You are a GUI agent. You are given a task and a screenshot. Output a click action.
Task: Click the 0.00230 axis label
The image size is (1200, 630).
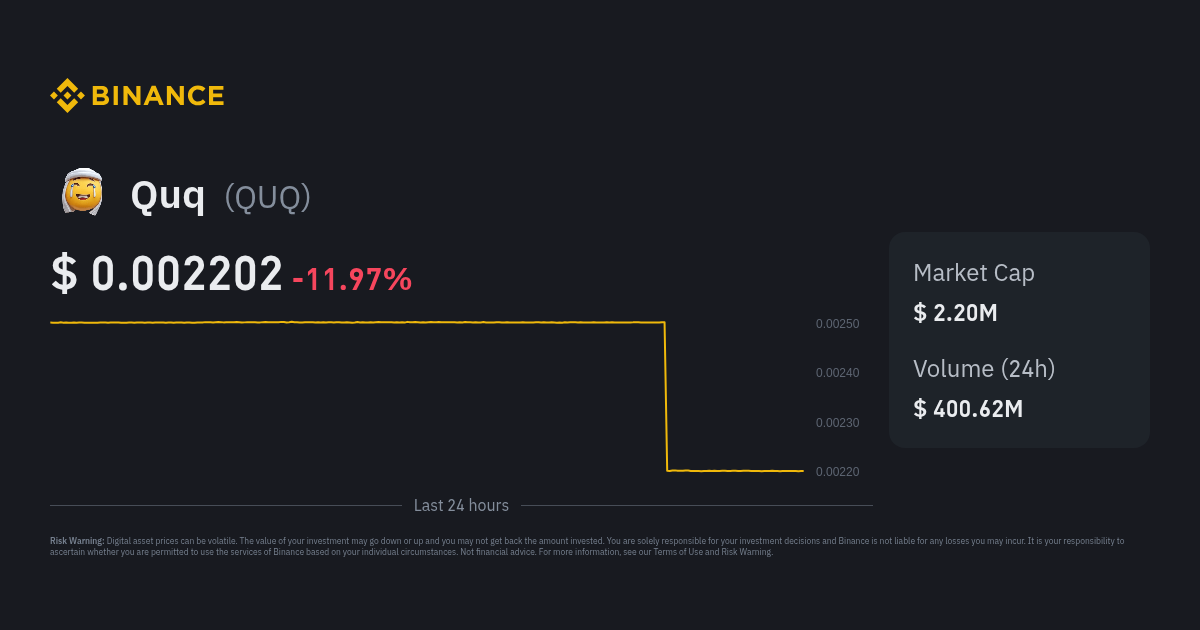pyautogui.click(x=837, y=423)
